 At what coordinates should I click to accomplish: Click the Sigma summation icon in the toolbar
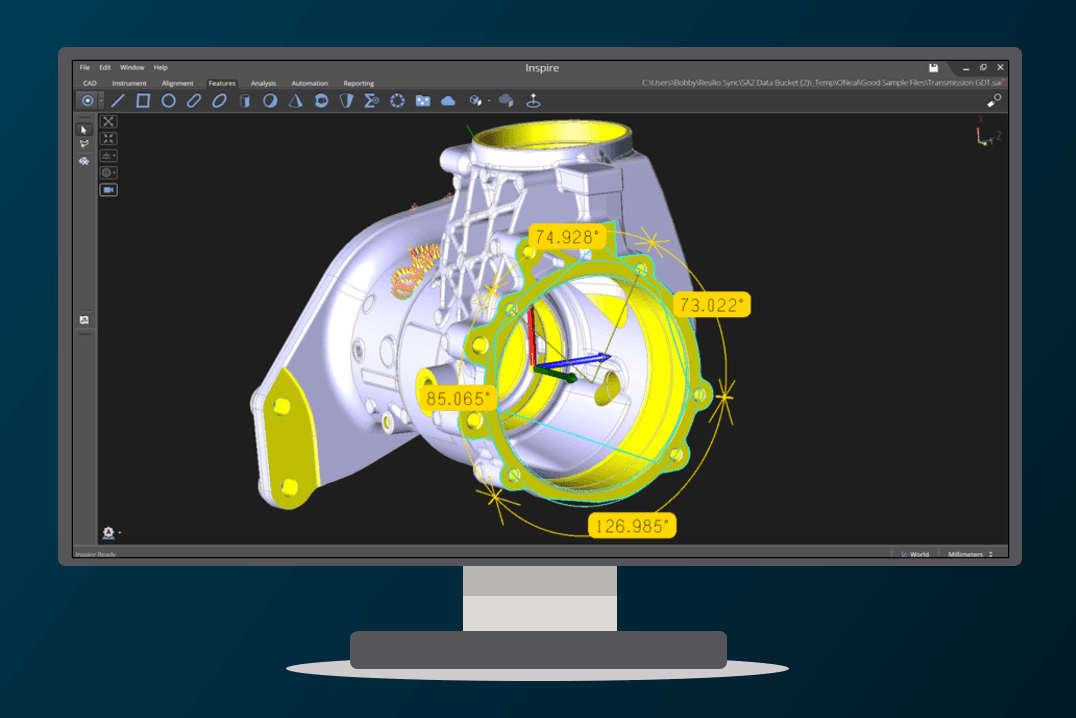370,100
